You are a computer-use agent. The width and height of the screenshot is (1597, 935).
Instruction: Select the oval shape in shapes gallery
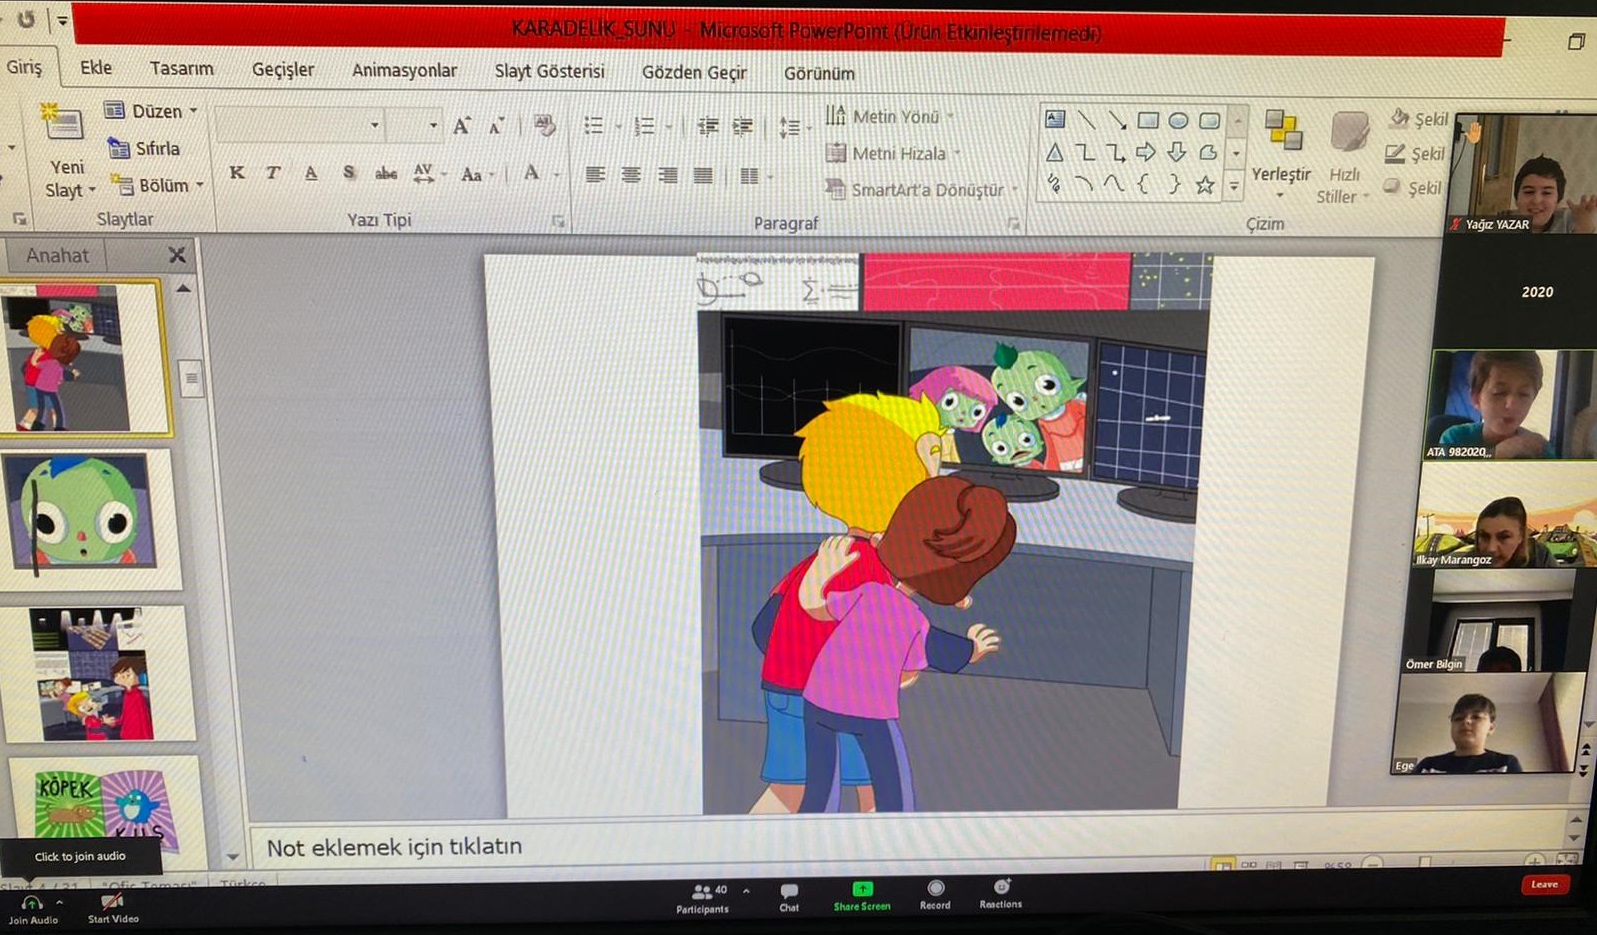[x=1179, y=121]
